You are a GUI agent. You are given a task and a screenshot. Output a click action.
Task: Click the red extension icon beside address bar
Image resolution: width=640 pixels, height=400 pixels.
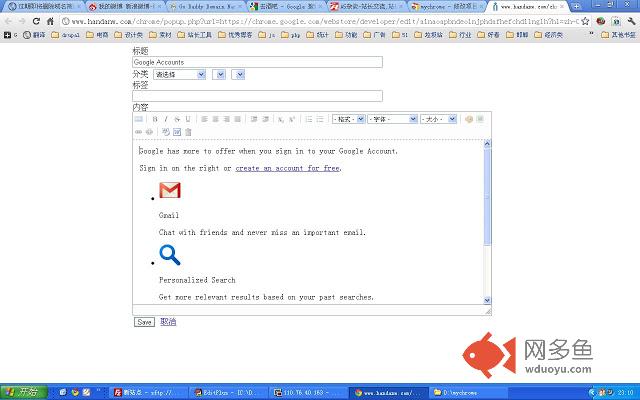600,21
